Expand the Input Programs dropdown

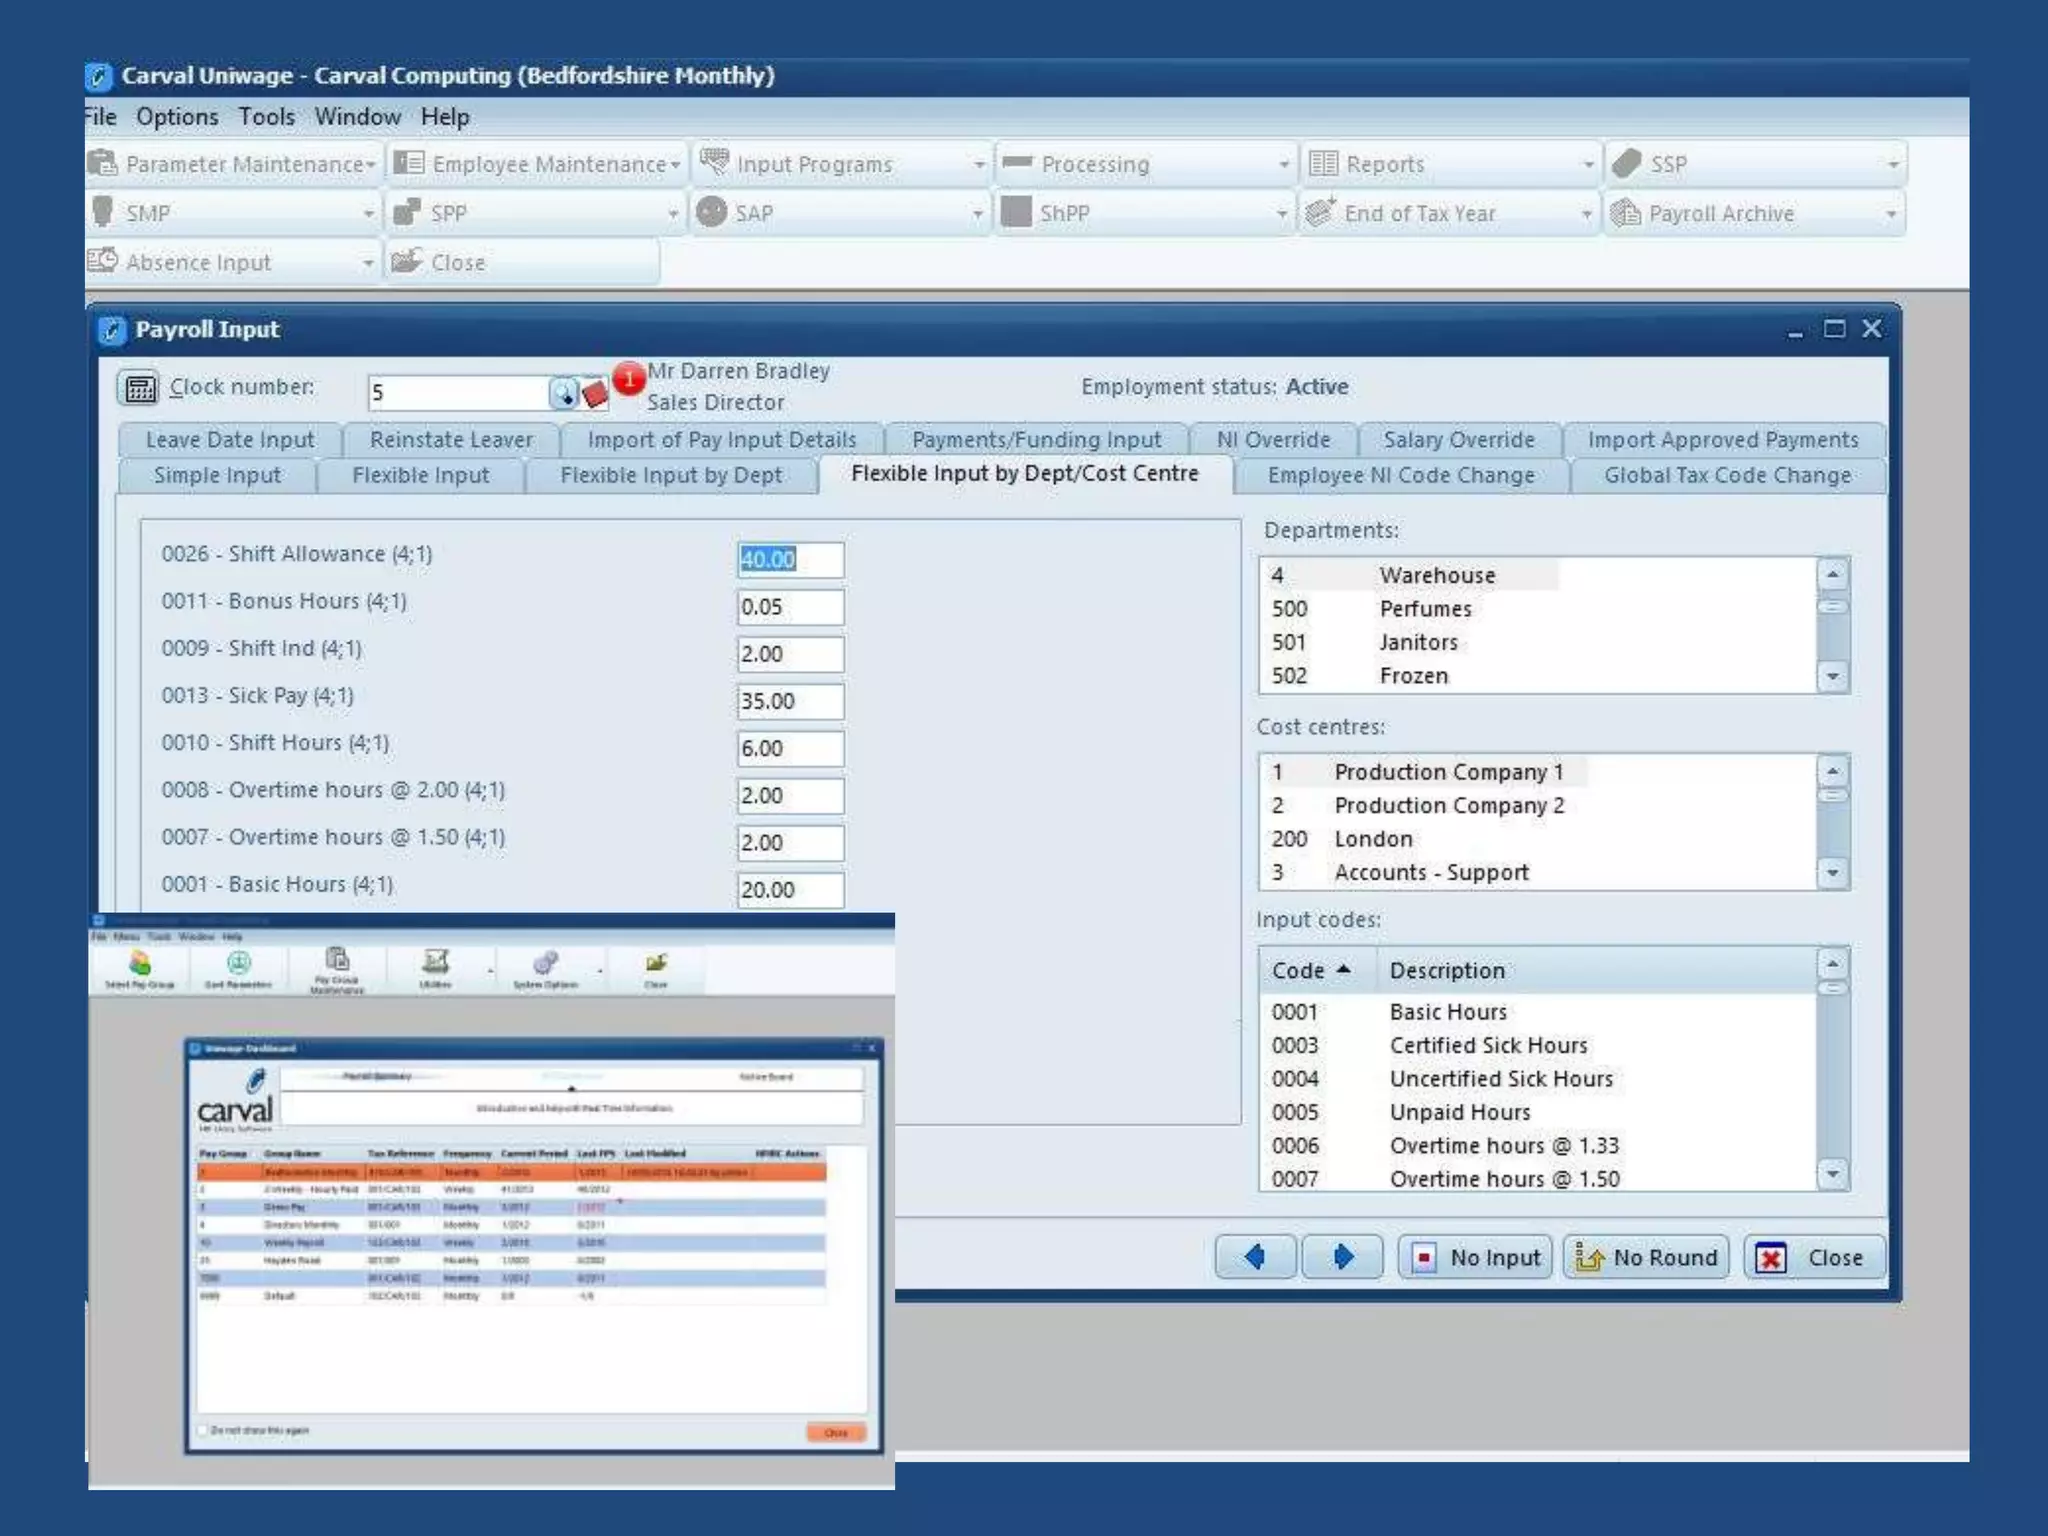tap(979, 164)
